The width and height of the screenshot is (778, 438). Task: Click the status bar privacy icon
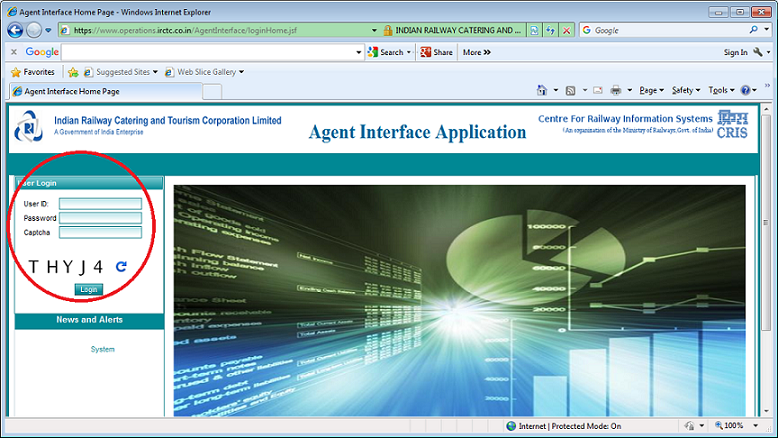pos(690,426)
